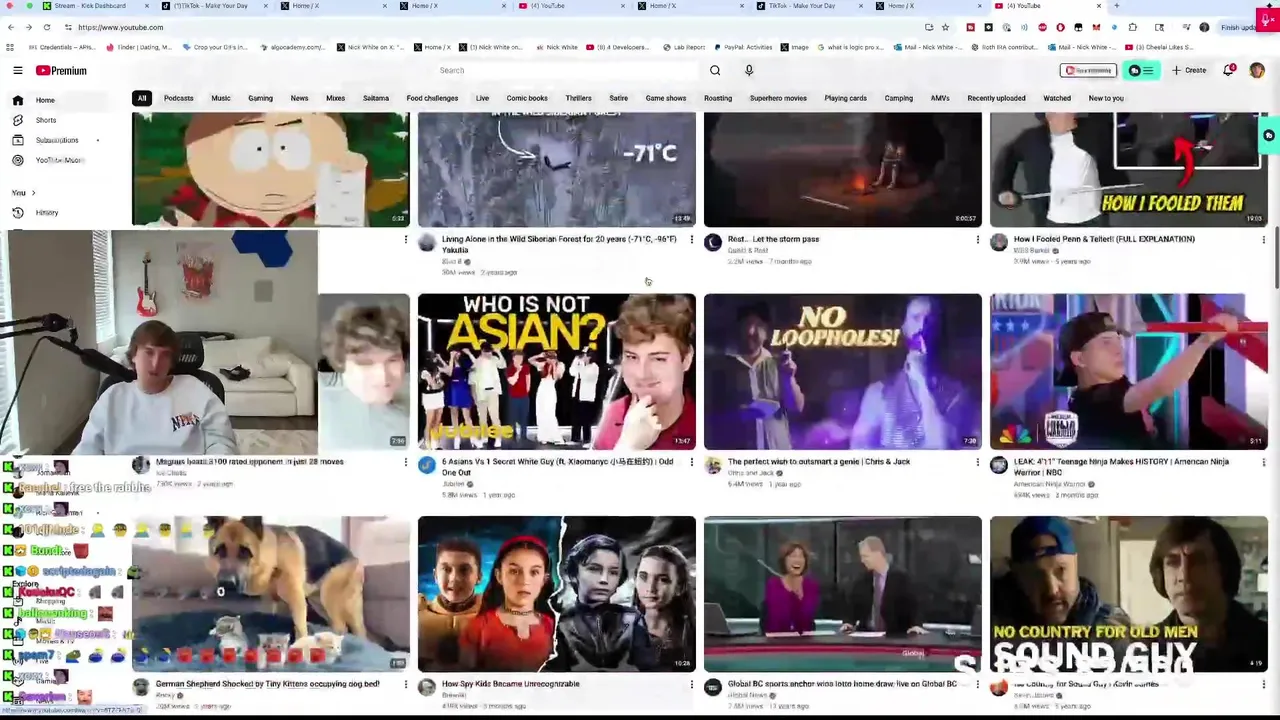1280x720 pixels.
Task: Select the Food challenges filter chip
Action: pos(432,98)
